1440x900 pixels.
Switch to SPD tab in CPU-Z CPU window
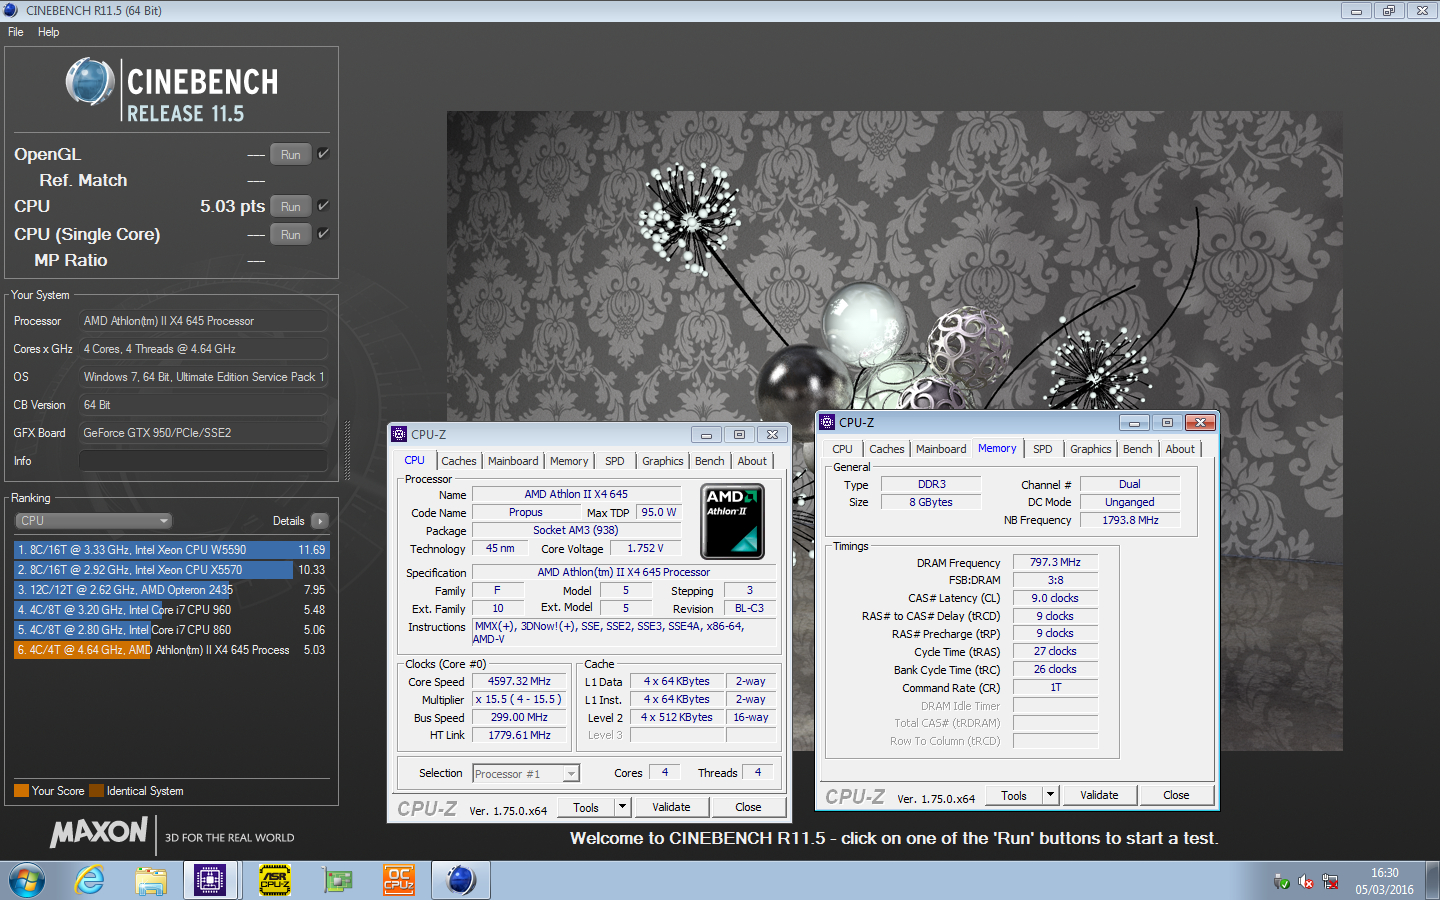point(615,461)
